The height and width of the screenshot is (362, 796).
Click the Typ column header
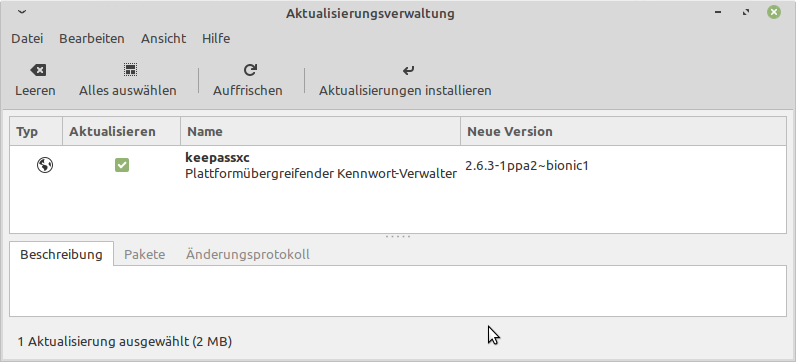coord(36,131)
